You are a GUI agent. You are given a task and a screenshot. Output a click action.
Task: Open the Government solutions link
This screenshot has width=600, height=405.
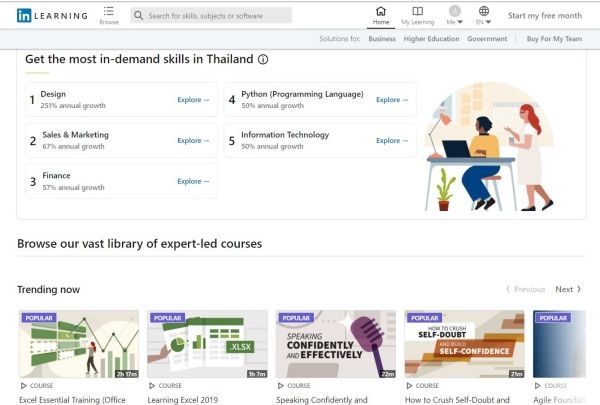click(x=487, y=39)
